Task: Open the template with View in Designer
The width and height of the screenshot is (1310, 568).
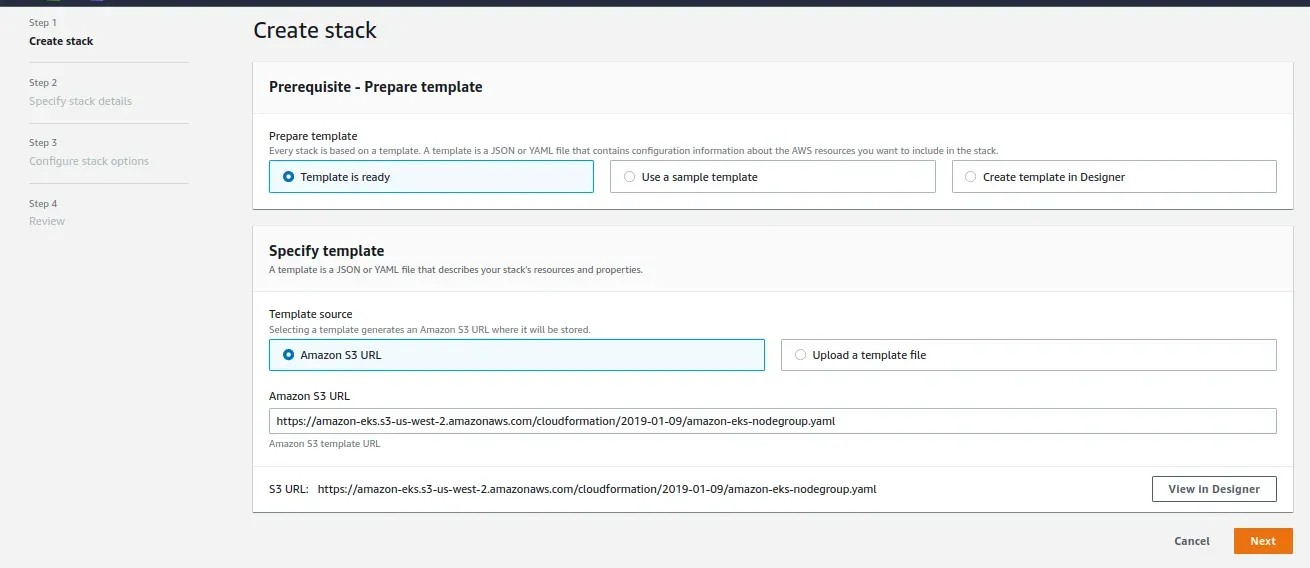Action: coord(1214,489)
